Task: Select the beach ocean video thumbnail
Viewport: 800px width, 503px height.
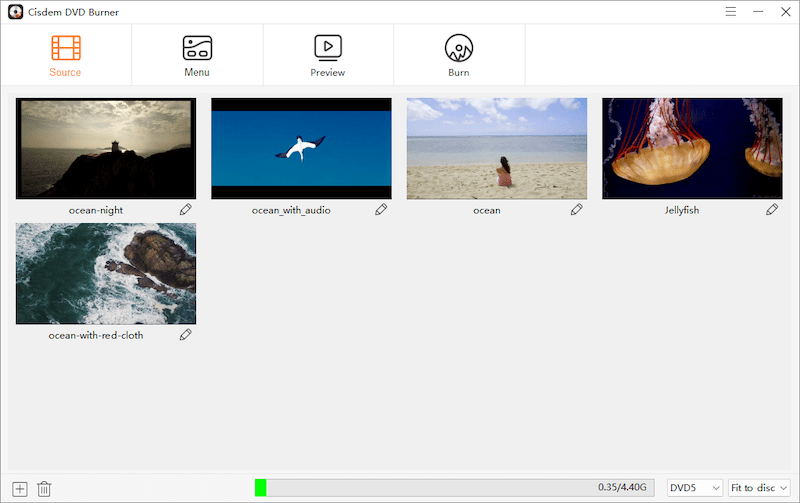Action: 497,148
